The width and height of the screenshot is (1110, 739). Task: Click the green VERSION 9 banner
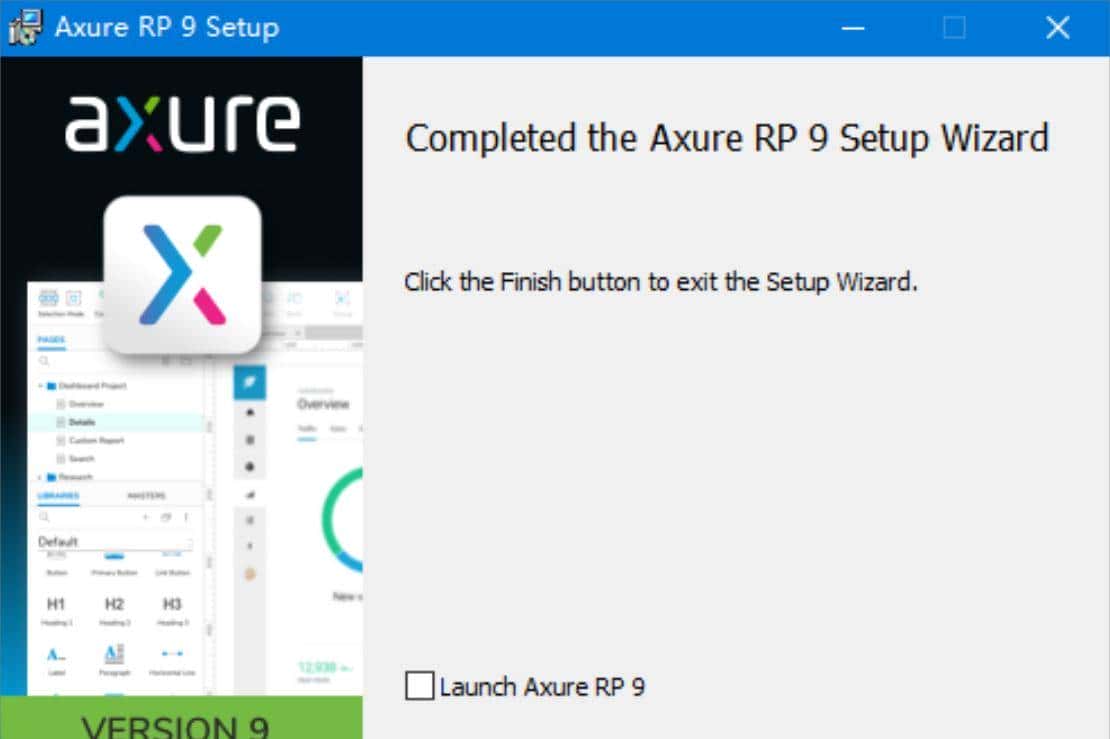tap(181, 718)
